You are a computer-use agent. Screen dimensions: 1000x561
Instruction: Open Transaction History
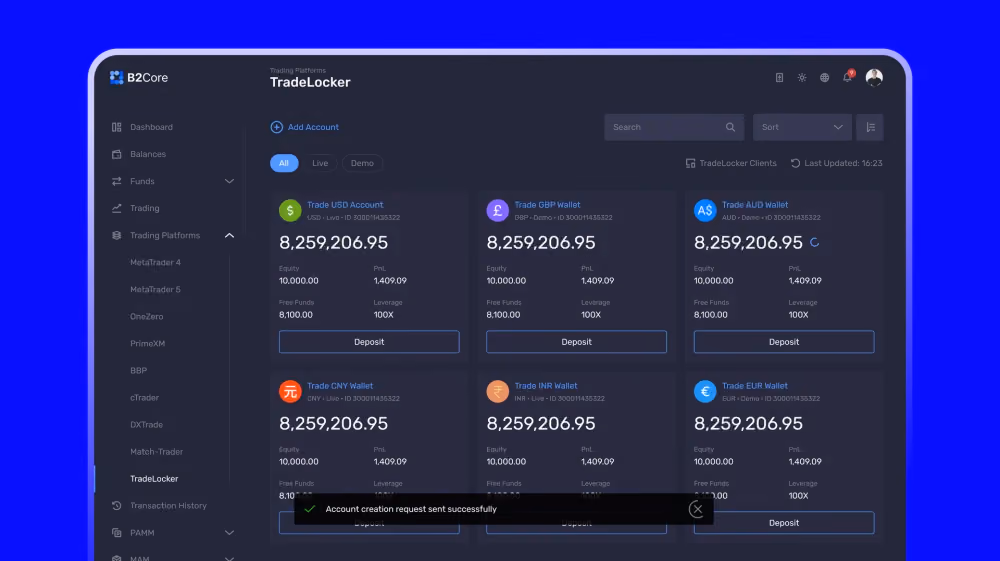(168, 506)
